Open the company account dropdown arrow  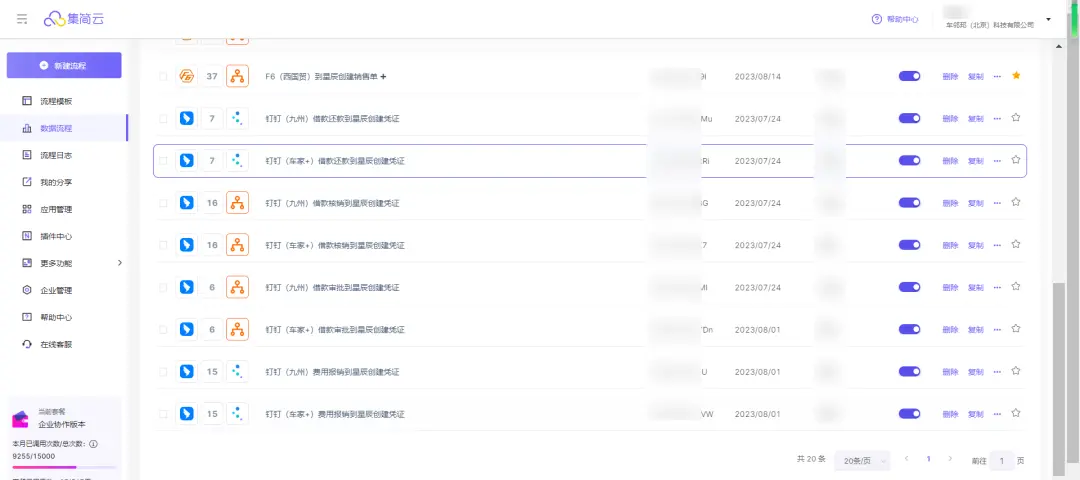click(x=1048, y=19)
